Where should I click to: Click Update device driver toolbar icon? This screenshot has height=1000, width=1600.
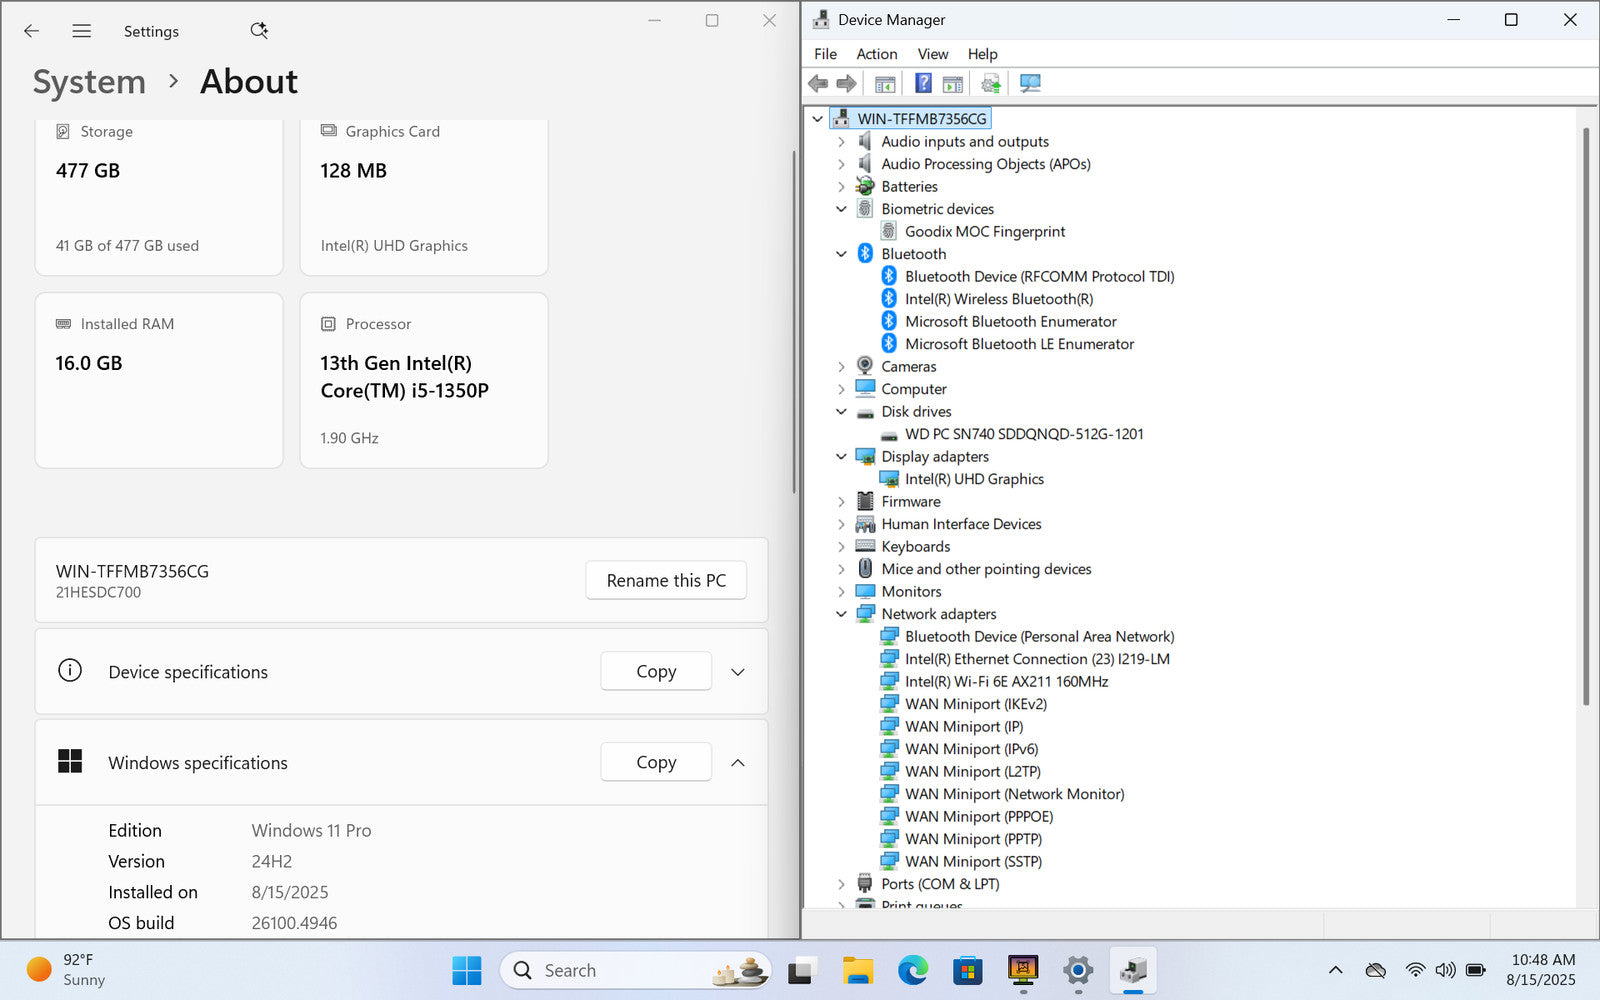(991, 84)
